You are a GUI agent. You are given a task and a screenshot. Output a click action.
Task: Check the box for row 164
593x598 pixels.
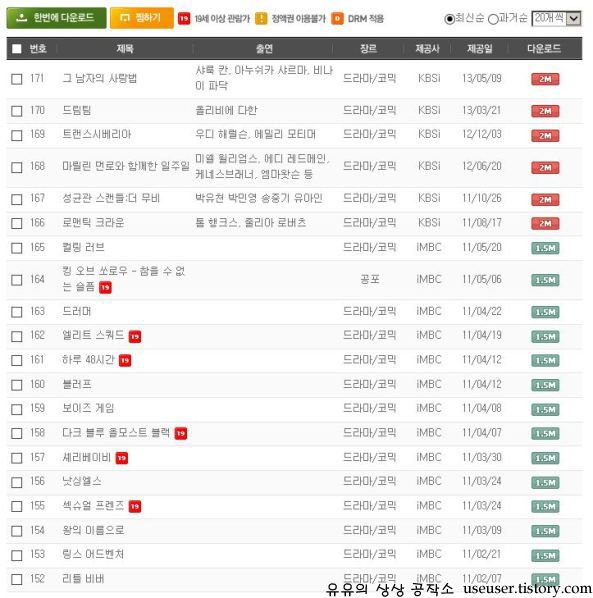tap(17, 280)
